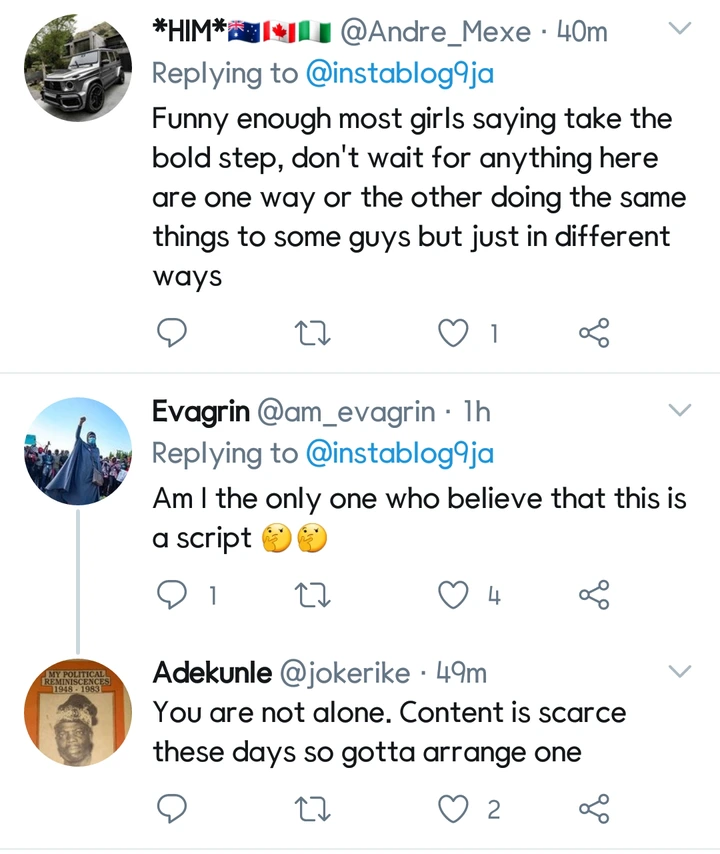Reply to Andre_Mexe's tweet

173,335
